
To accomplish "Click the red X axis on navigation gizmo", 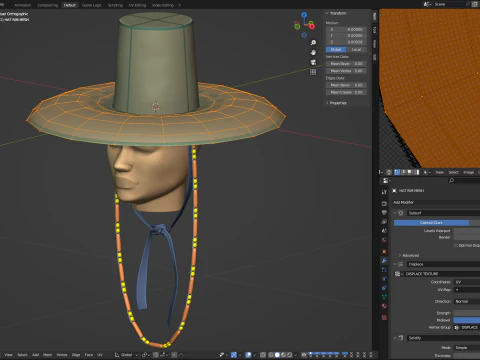I will point(312,26).
